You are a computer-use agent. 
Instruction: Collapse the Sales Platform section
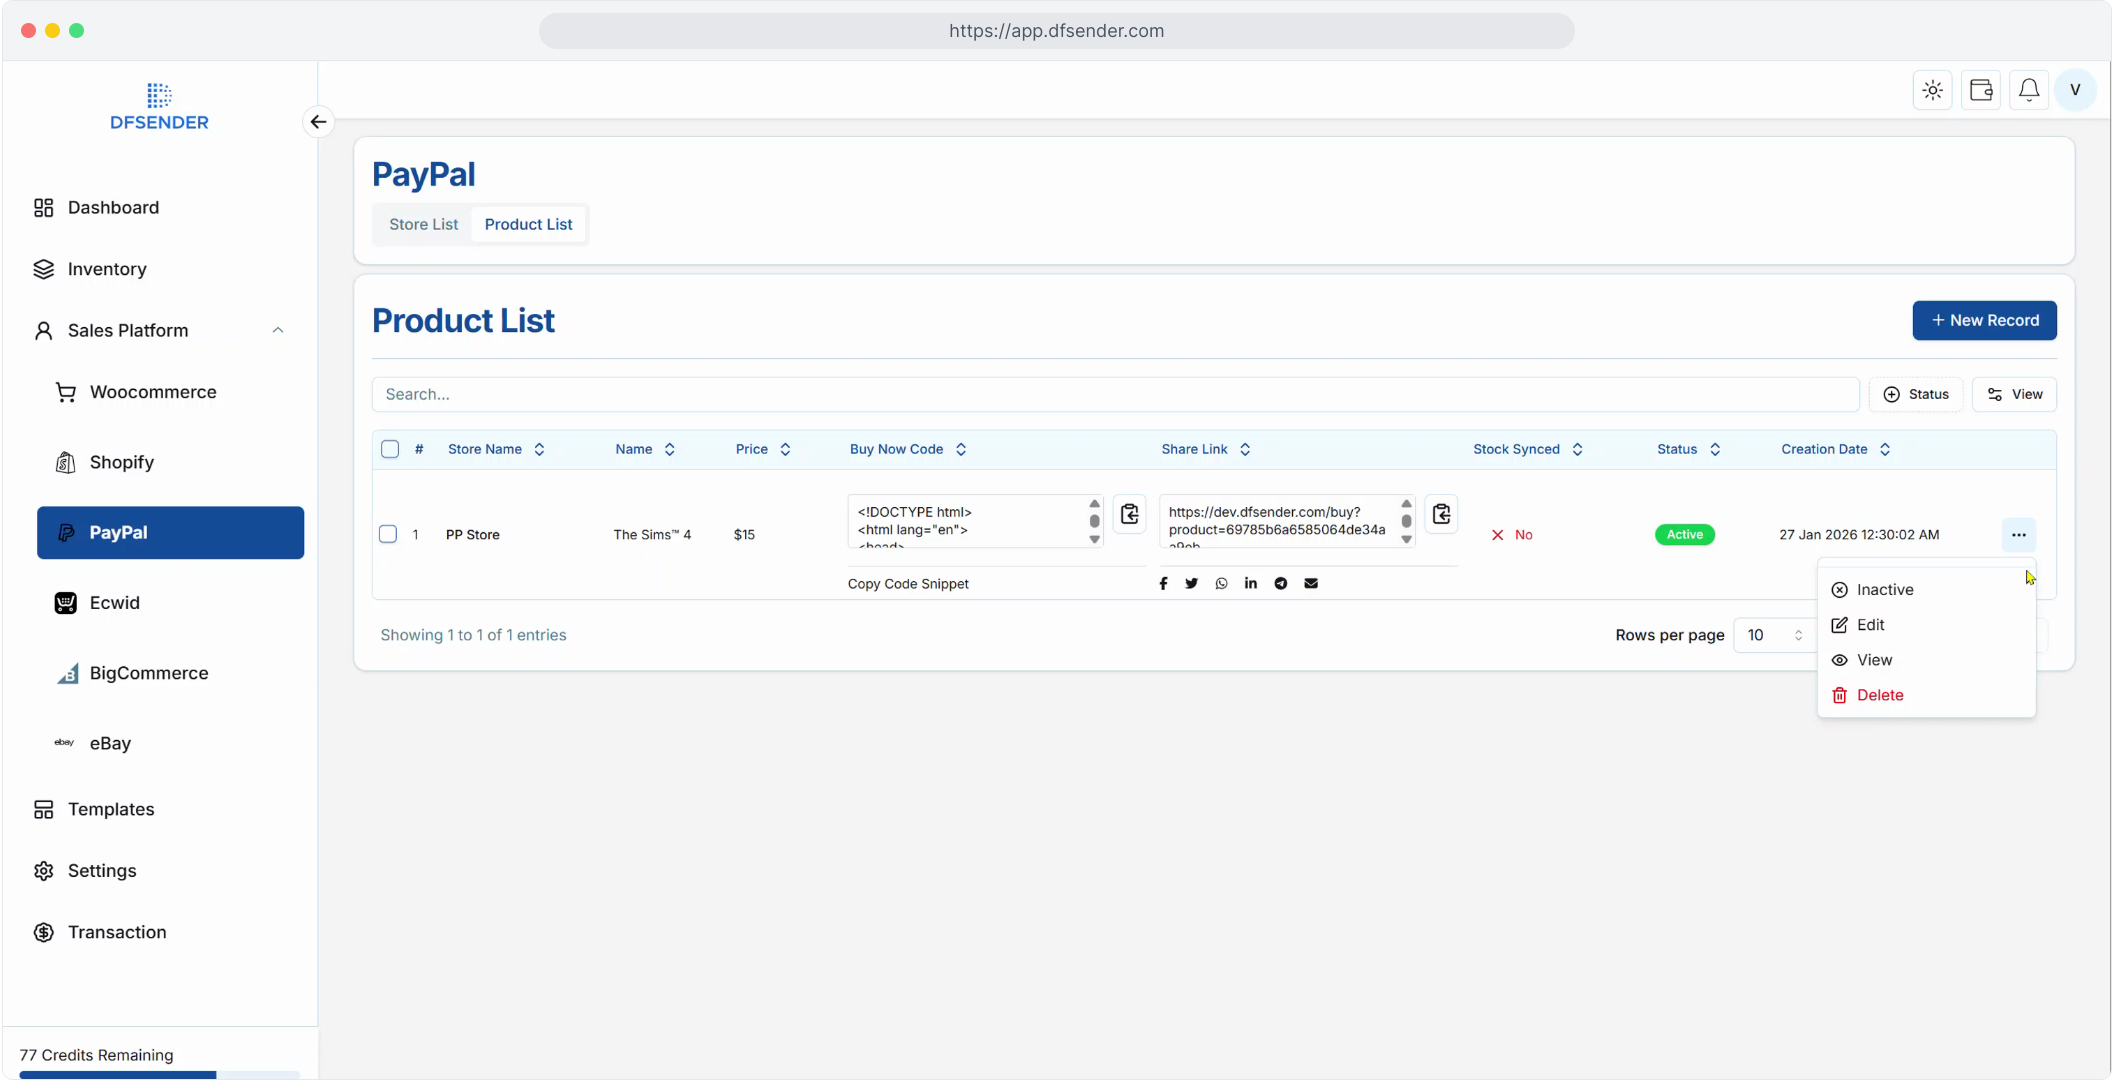[x=278, y=331]
